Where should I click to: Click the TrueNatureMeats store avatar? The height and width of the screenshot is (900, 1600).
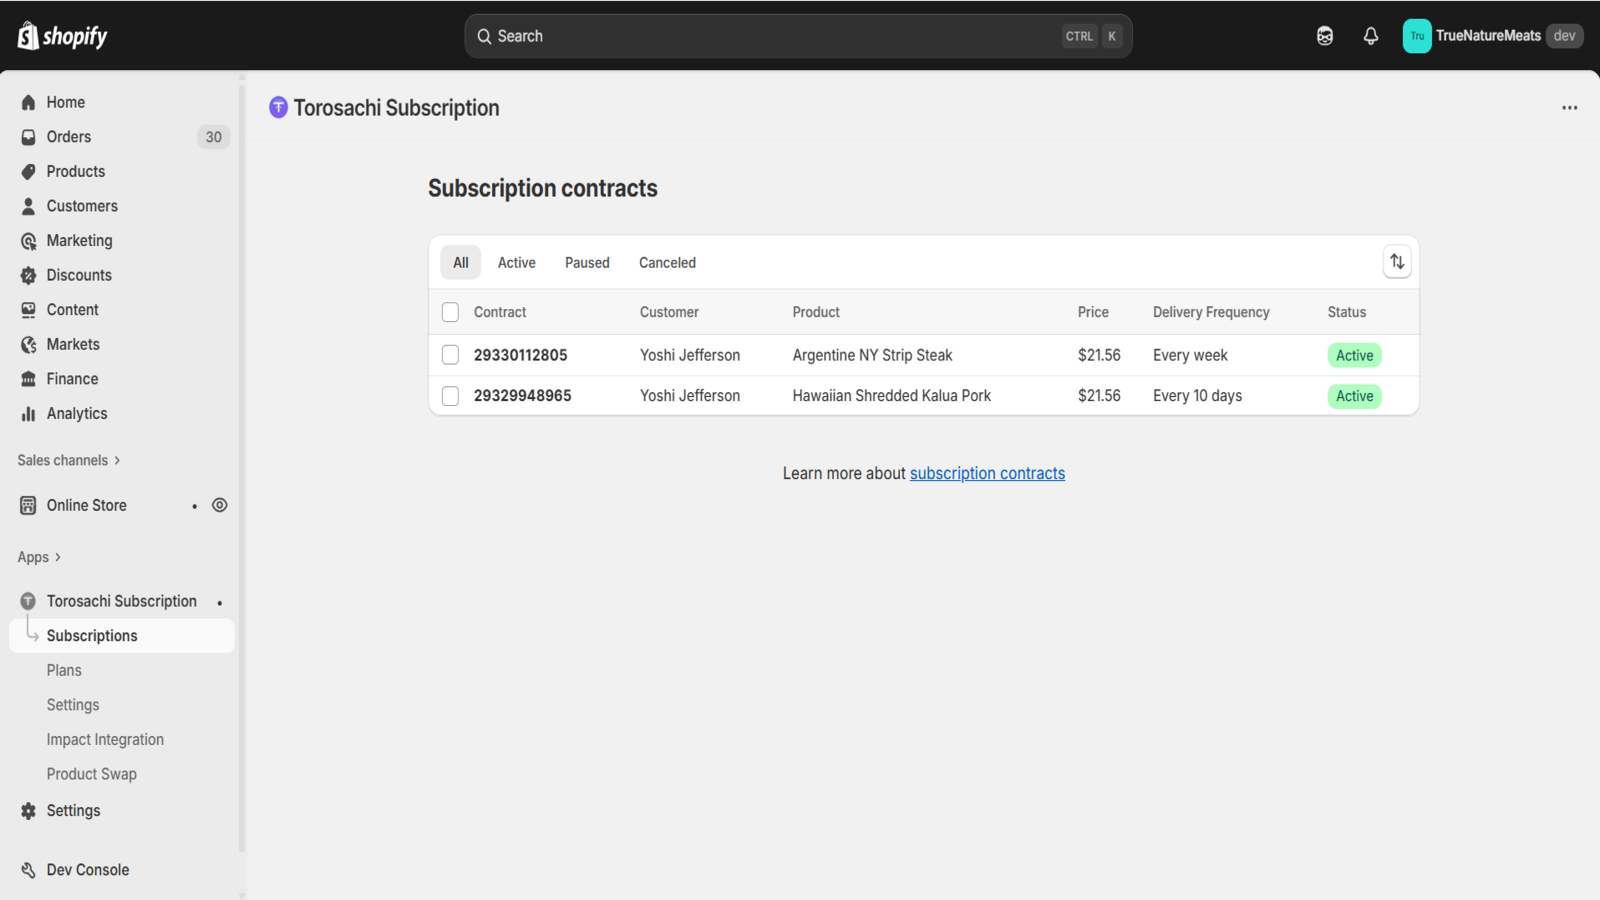(x=1417, y=36)
